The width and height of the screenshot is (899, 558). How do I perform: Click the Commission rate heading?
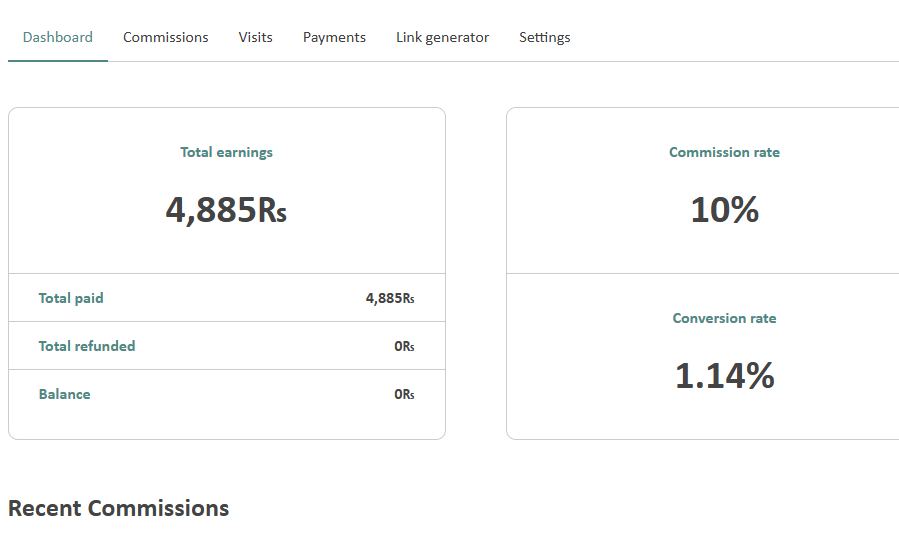click(724, 153)
